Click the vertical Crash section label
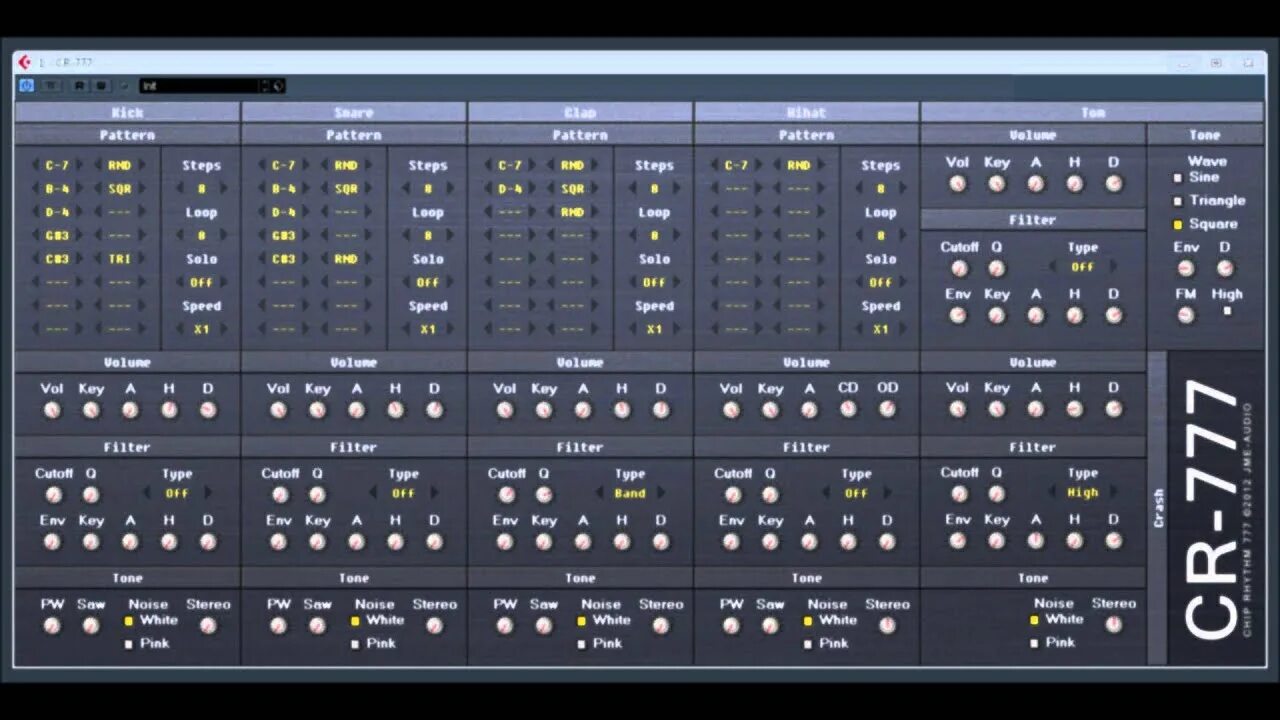The height and width of the screenshot is (720, 1280). tap(1158, 508)
